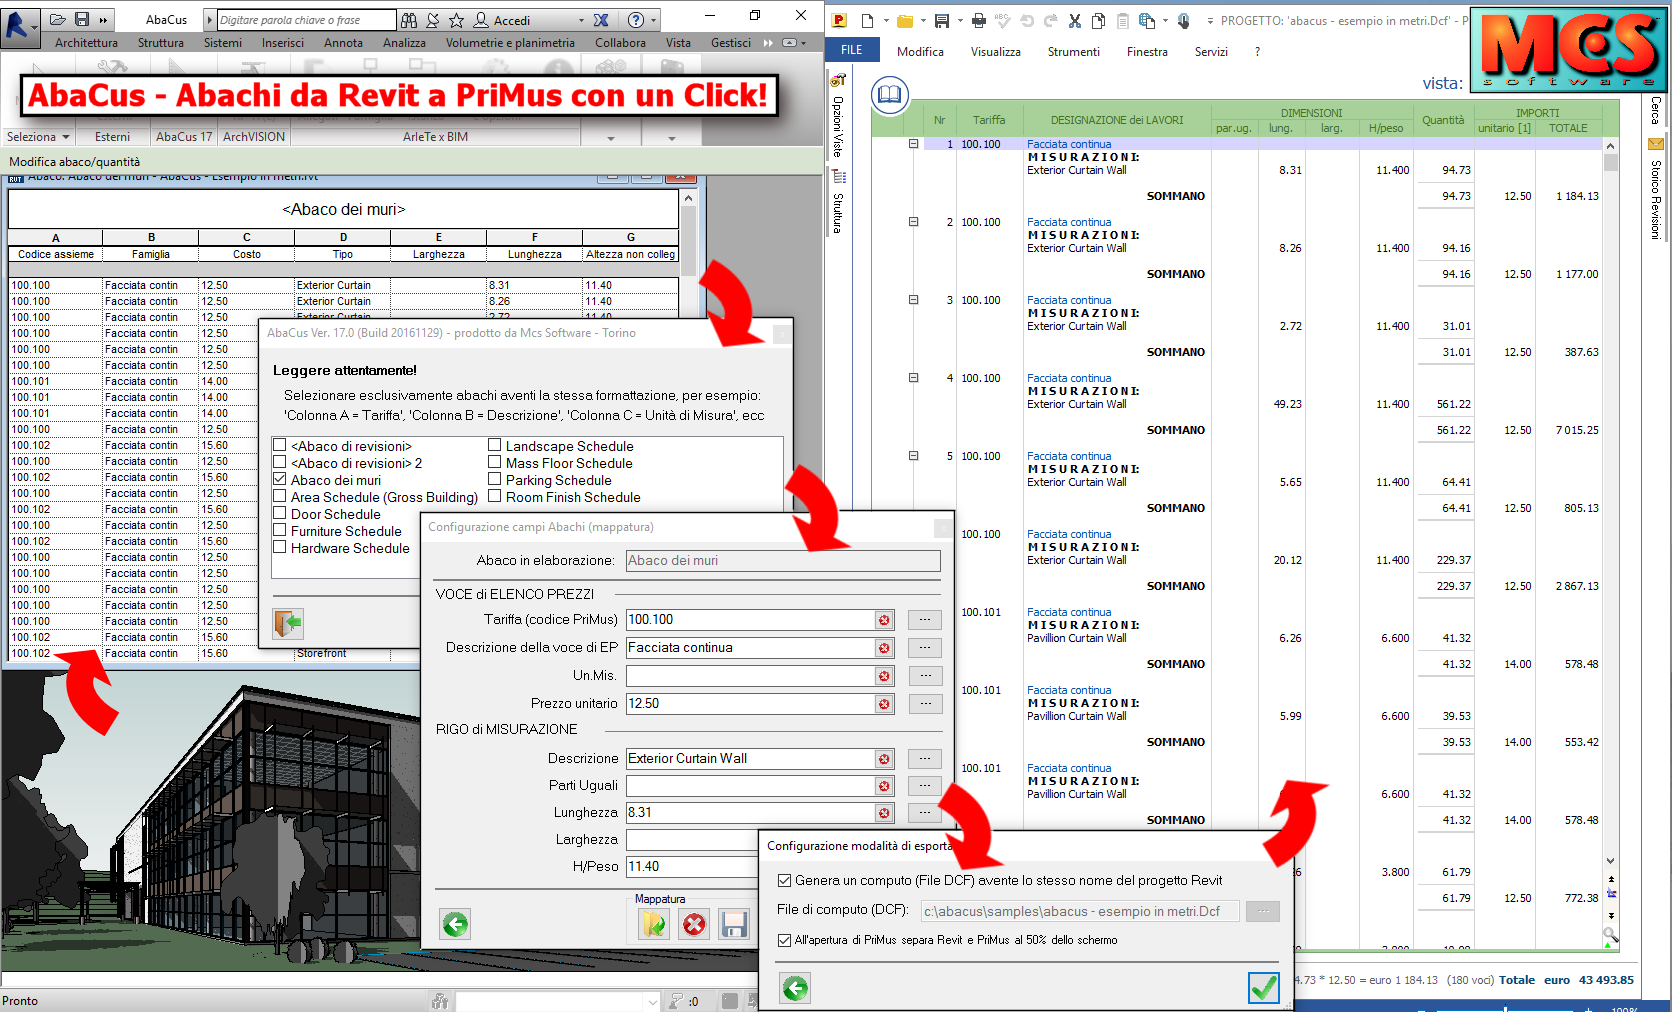Viewport: 1672px width, 1012px height.
Task: Click the PriMus table vertical scrollbar
Action: point(1610,504)
